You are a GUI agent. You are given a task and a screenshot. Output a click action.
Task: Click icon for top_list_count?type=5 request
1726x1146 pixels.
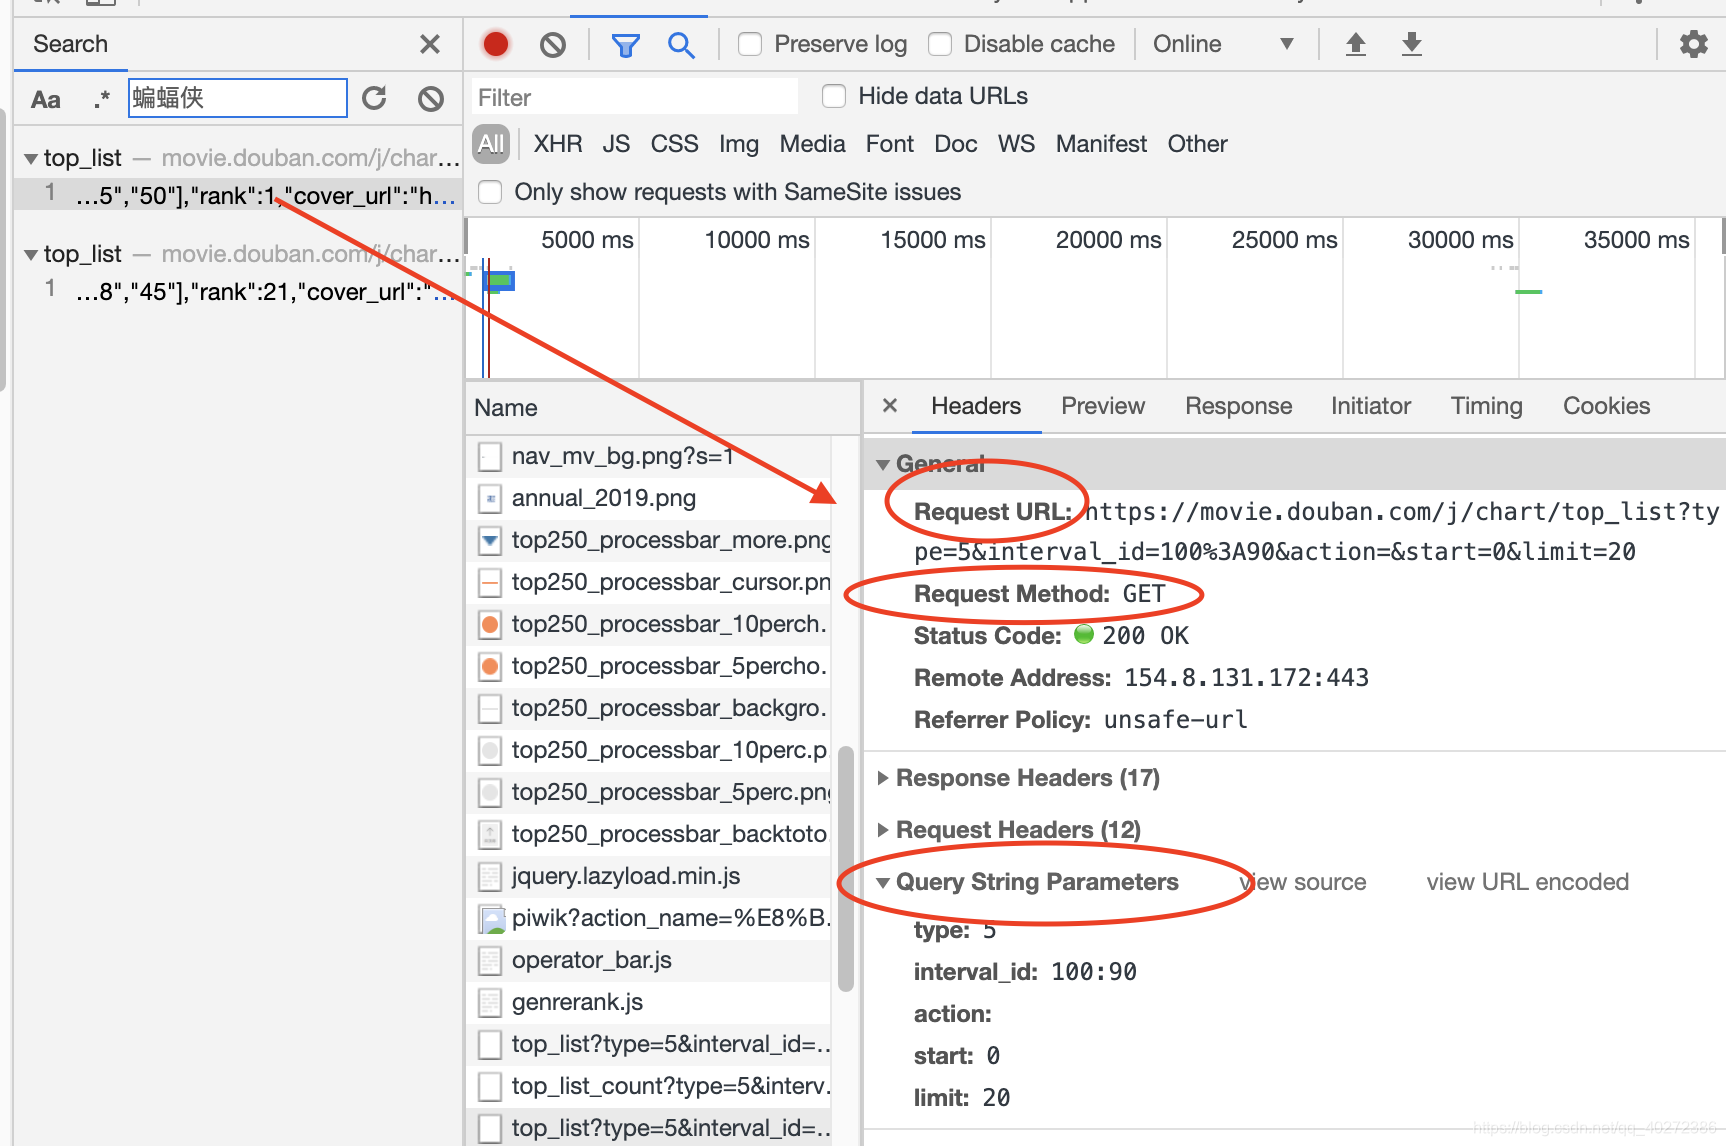point(490,1087)
